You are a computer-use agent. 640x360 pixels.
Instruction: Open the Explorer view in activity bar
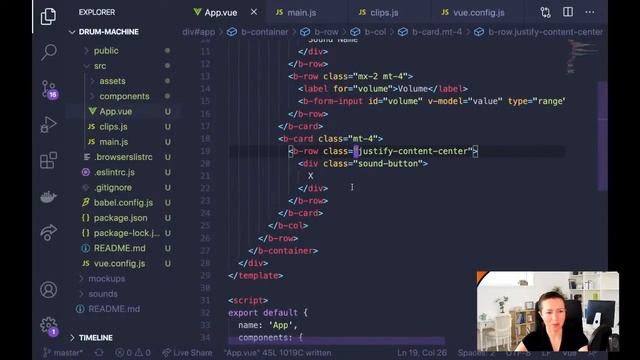click(x=48, y=16)
